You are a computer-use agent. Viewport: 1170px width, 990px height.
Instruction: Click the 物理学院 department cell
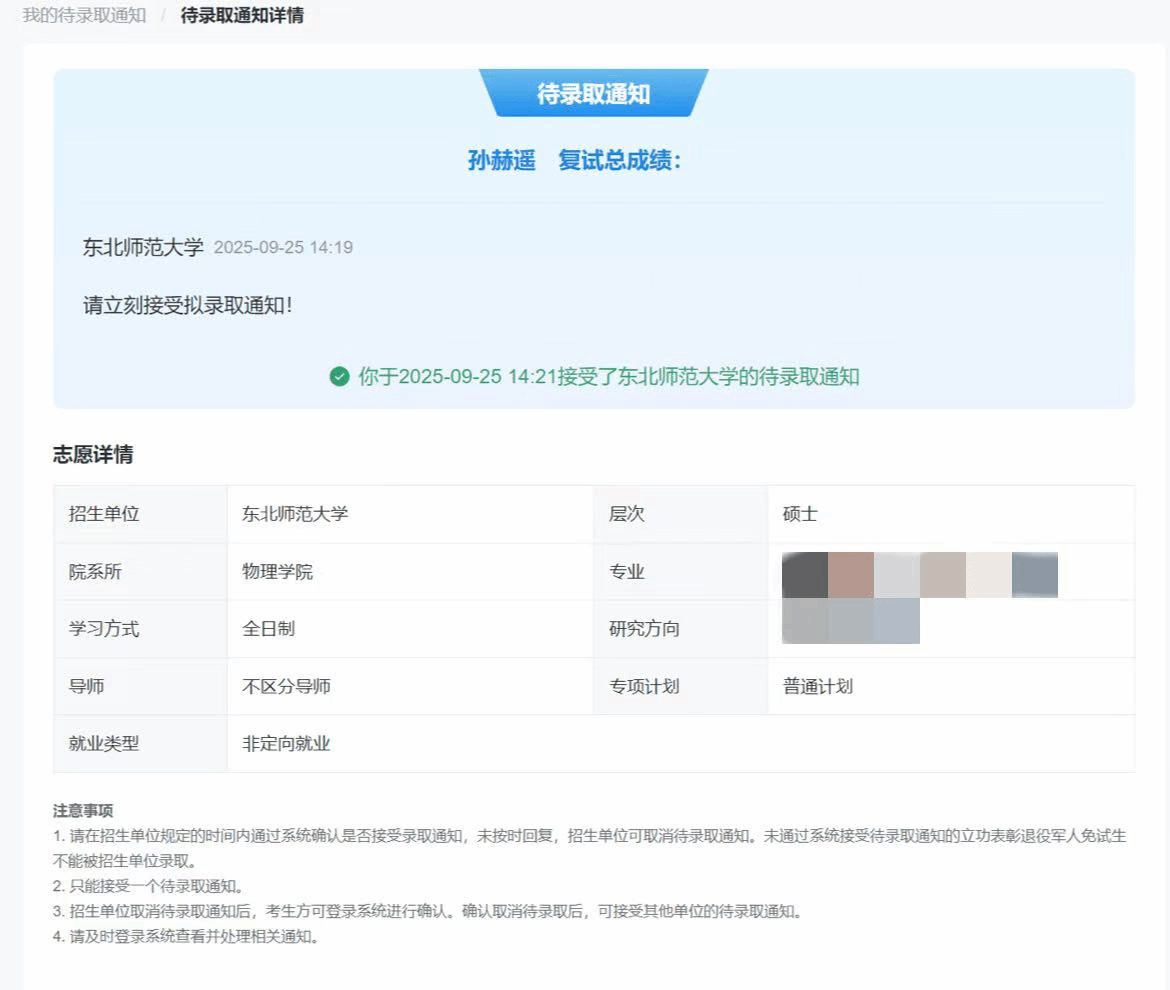(277, 572)
